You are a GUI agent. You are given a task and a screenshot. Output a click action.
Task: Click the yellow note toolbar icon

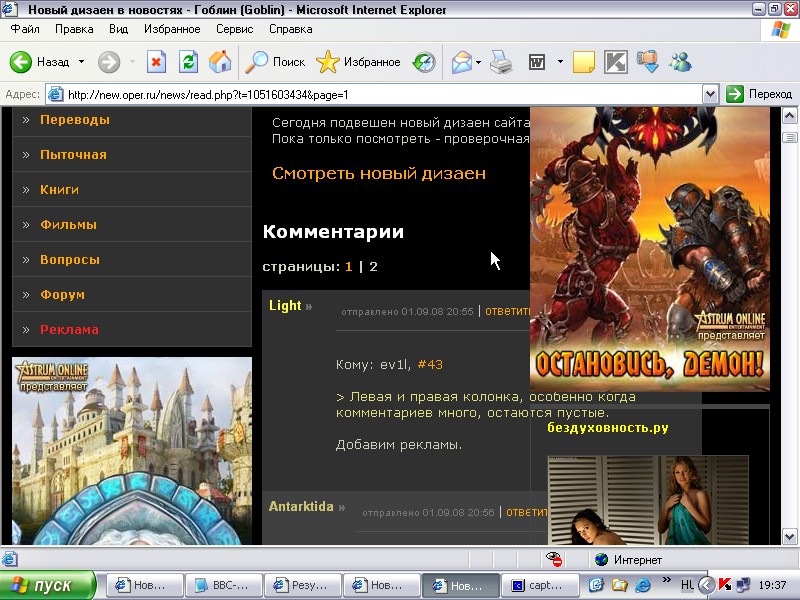(x=584, y=62)
